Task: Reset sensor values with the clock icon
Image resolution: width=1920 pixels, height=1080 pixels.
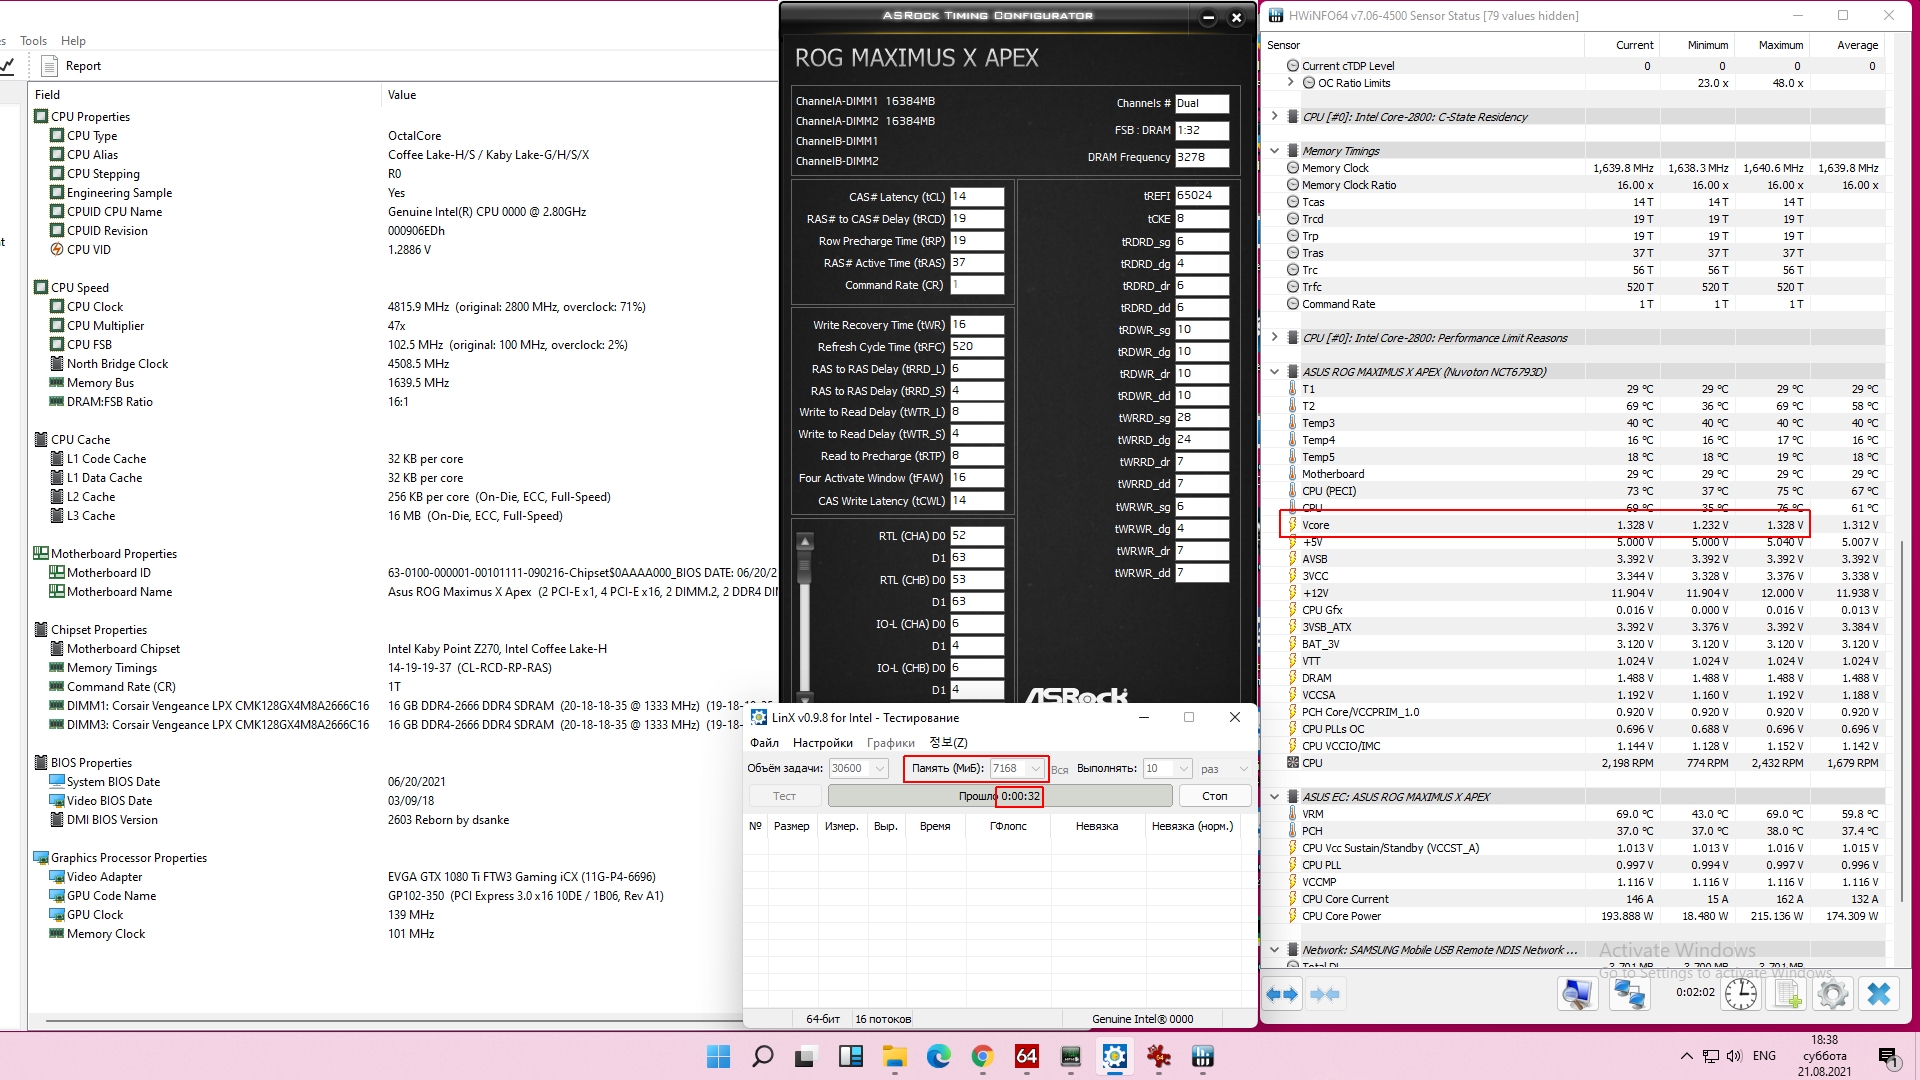Action: [1741, 994]
